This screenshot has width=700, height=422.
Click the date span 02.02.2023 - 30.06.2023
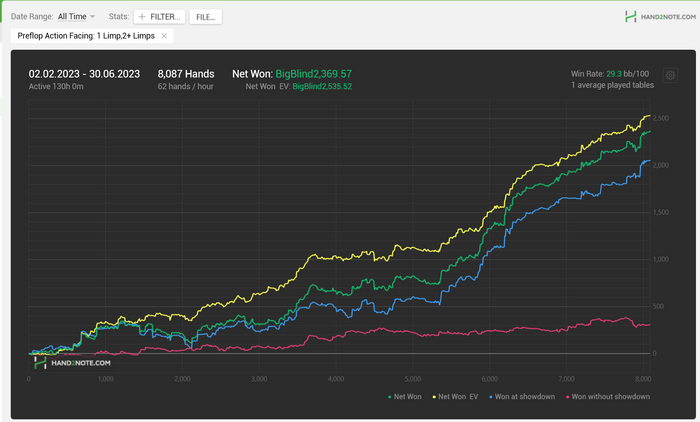(x=84, y=74)
